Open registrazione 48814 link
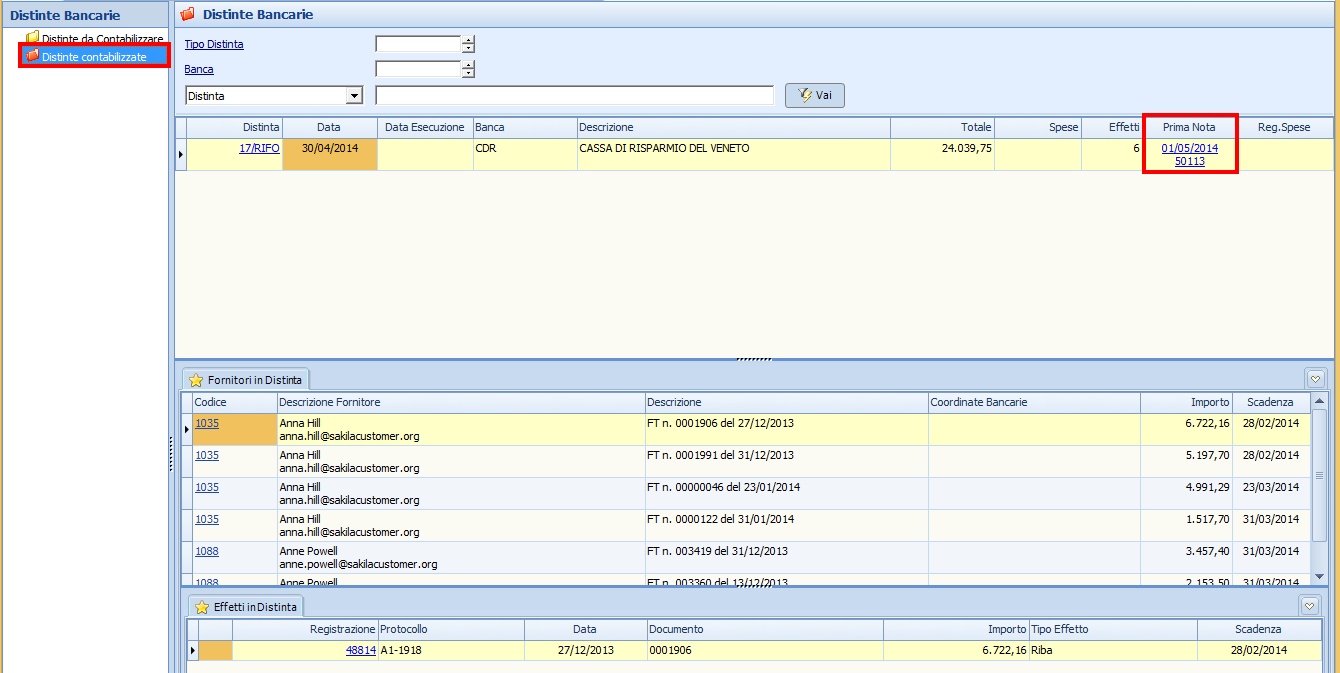Screen dimensions: 1340x673 click(360, 650)
